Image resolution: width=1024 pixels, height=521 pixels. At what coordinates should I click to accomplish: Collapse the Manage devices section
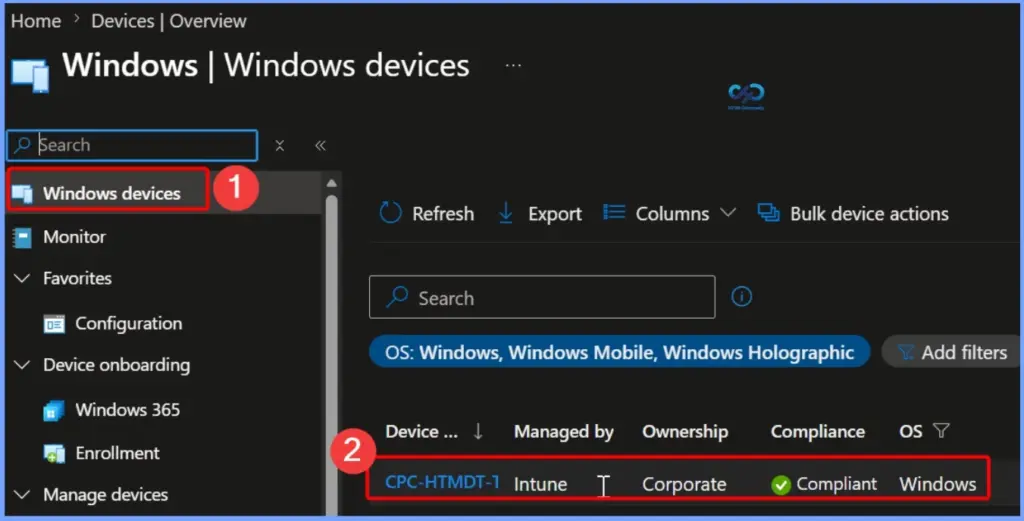pyautogui.click(x=22, y=495)
